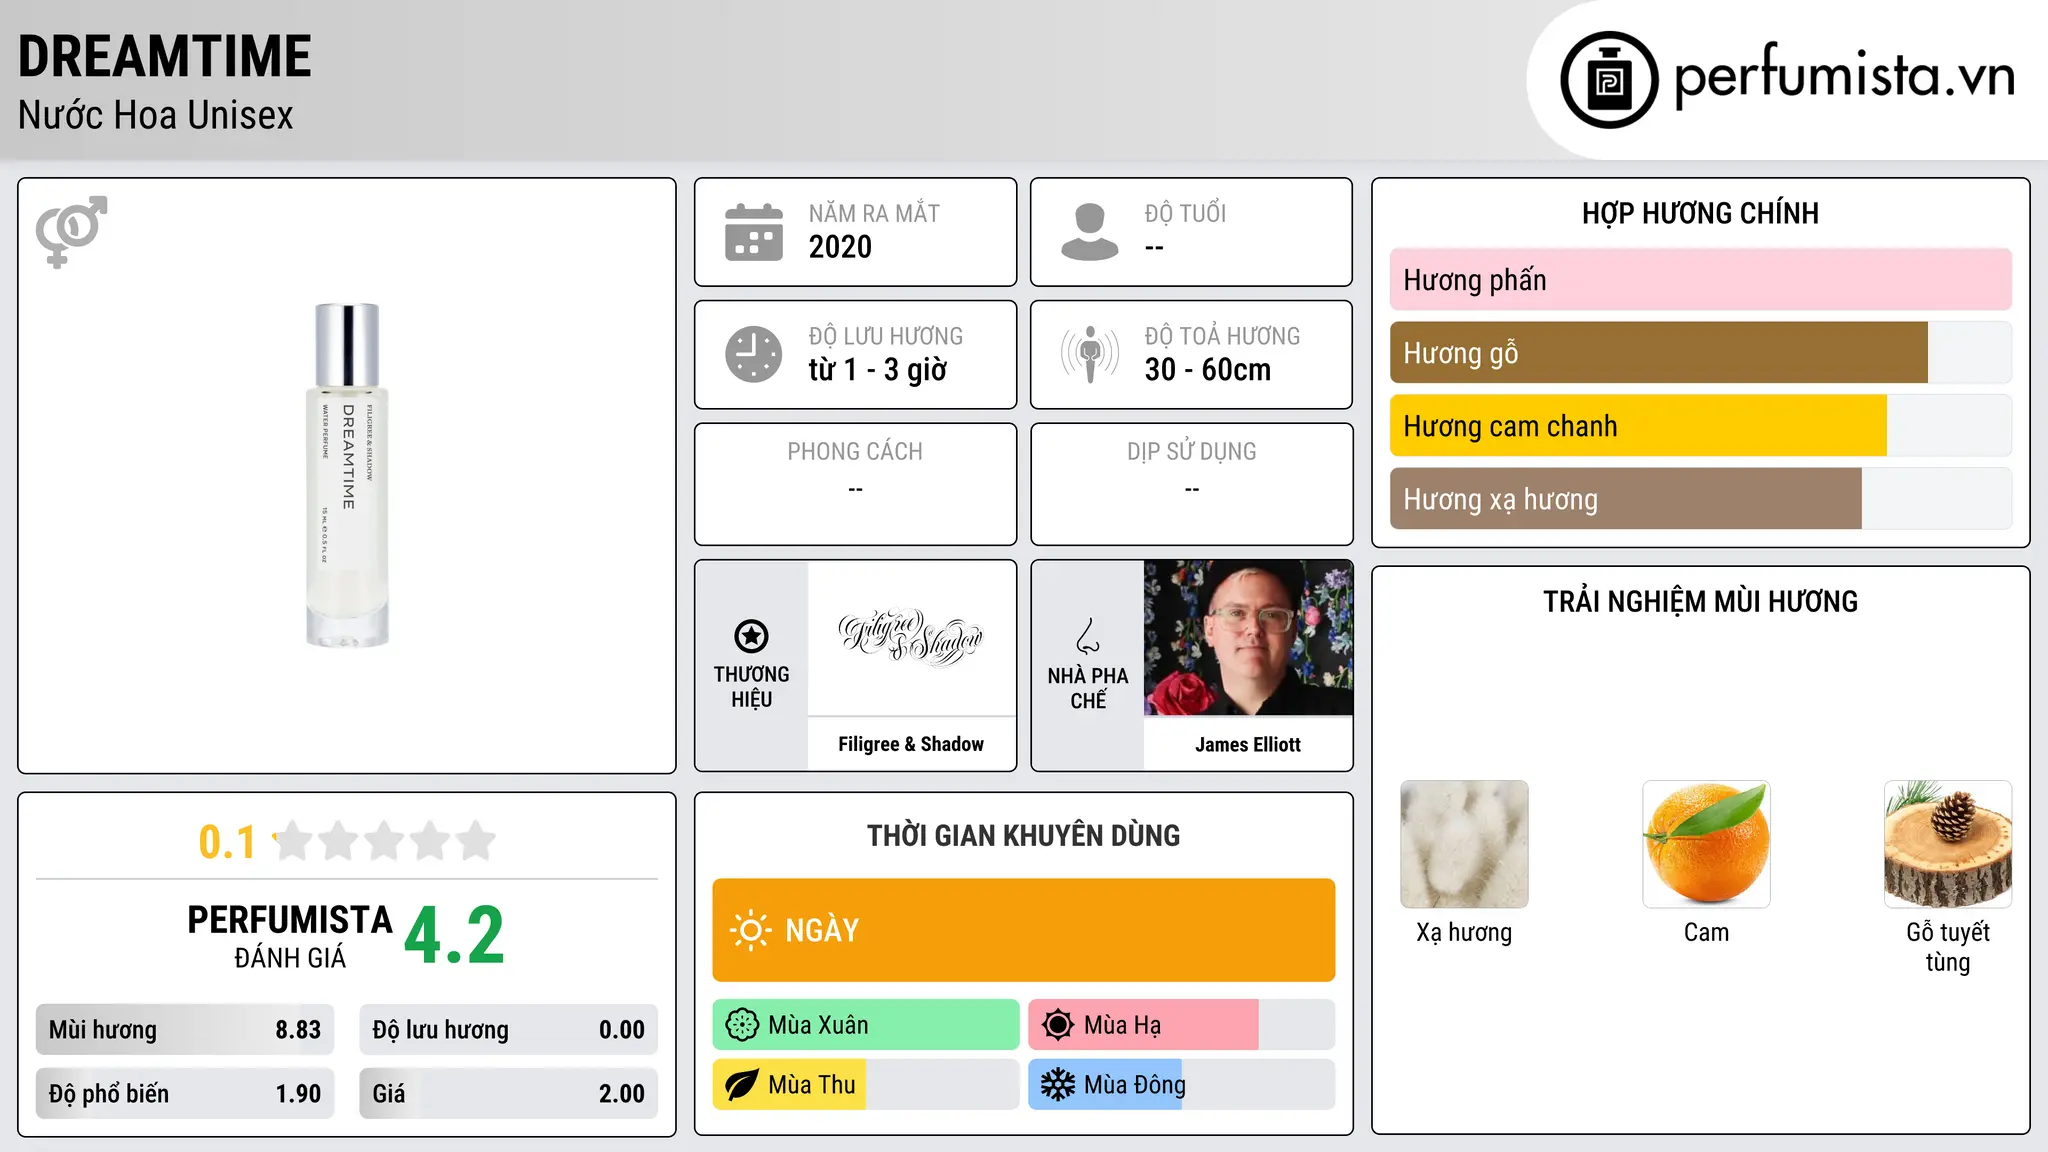Click the star badge icon above Thương hiệu
Image resolution: width=2048 pixels, height=1152 pixels.
pos(751,636)
